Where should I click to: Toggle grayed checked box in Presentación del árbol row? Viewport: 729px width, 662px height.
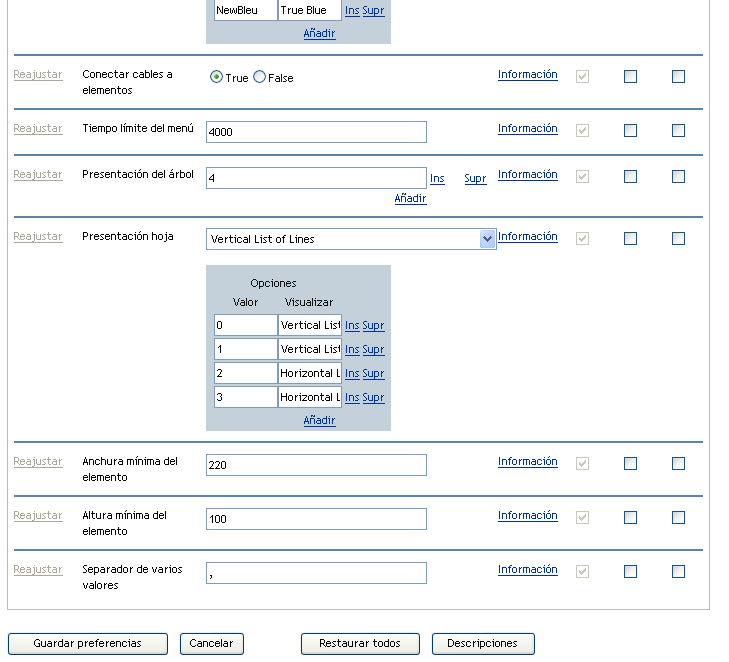pos(582,176)
